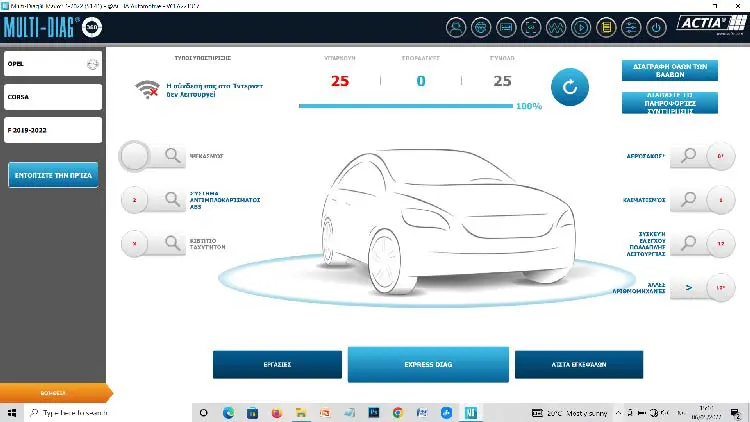Toggle the round knob for ΨΕΚΑΣΜΟΣ (injection)

click(134, 155)
